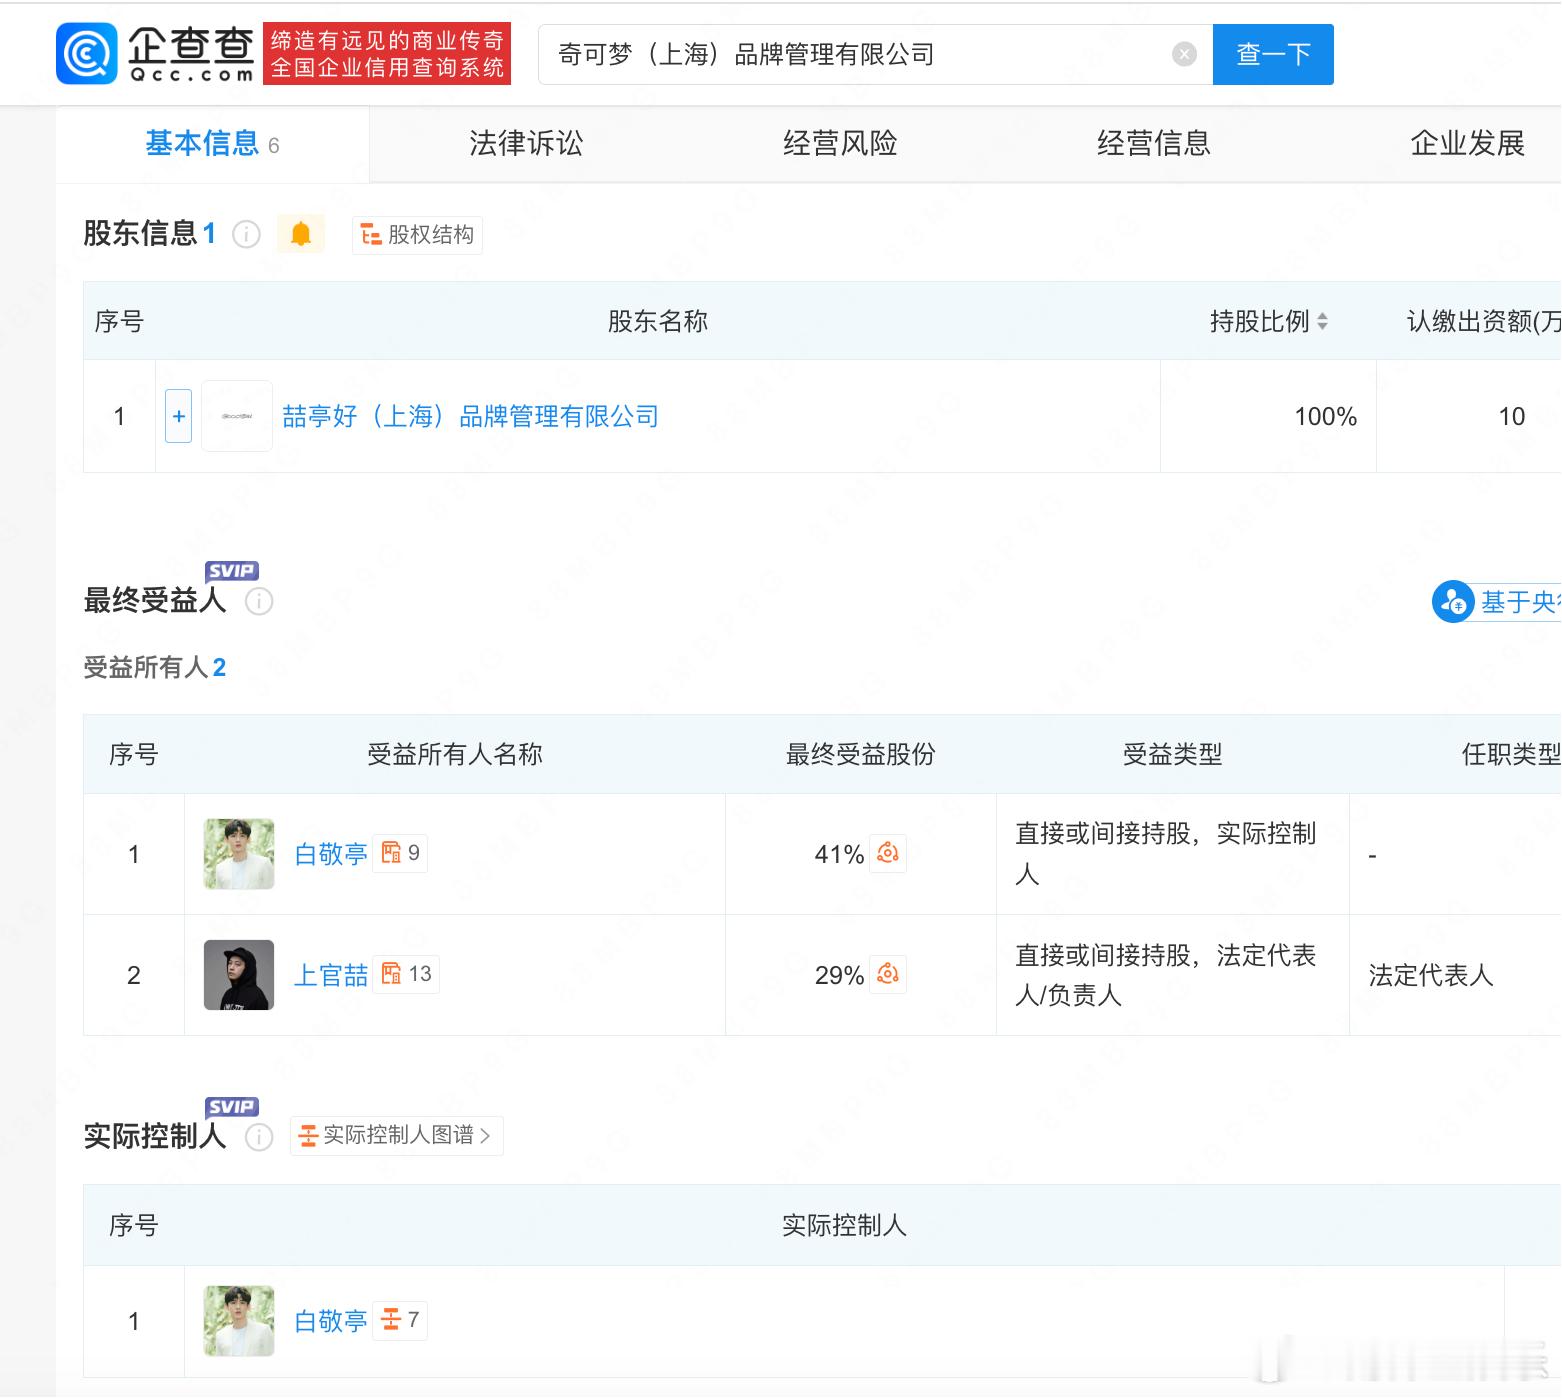Click 白敬亭 photo in beneficiary table
1562x1398 pixels.
coord(239,854)
